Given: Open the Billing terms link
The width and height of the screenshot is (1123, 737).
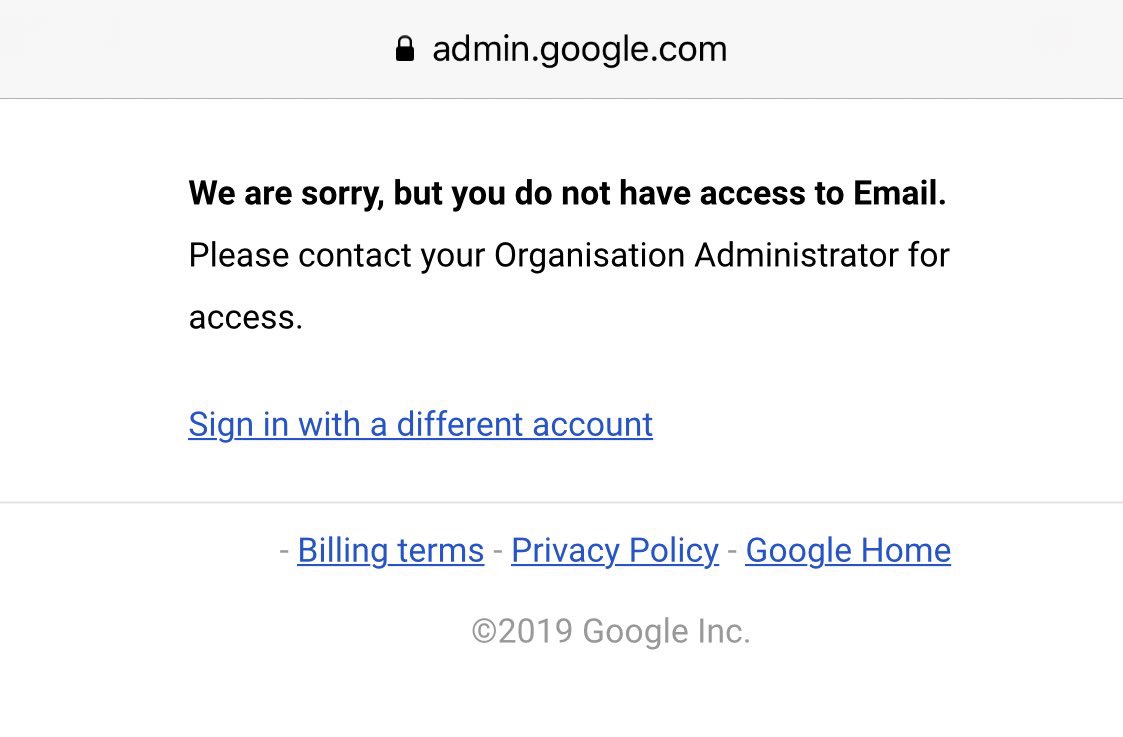Looking at the screenshot, I should (x=390, y=551).
